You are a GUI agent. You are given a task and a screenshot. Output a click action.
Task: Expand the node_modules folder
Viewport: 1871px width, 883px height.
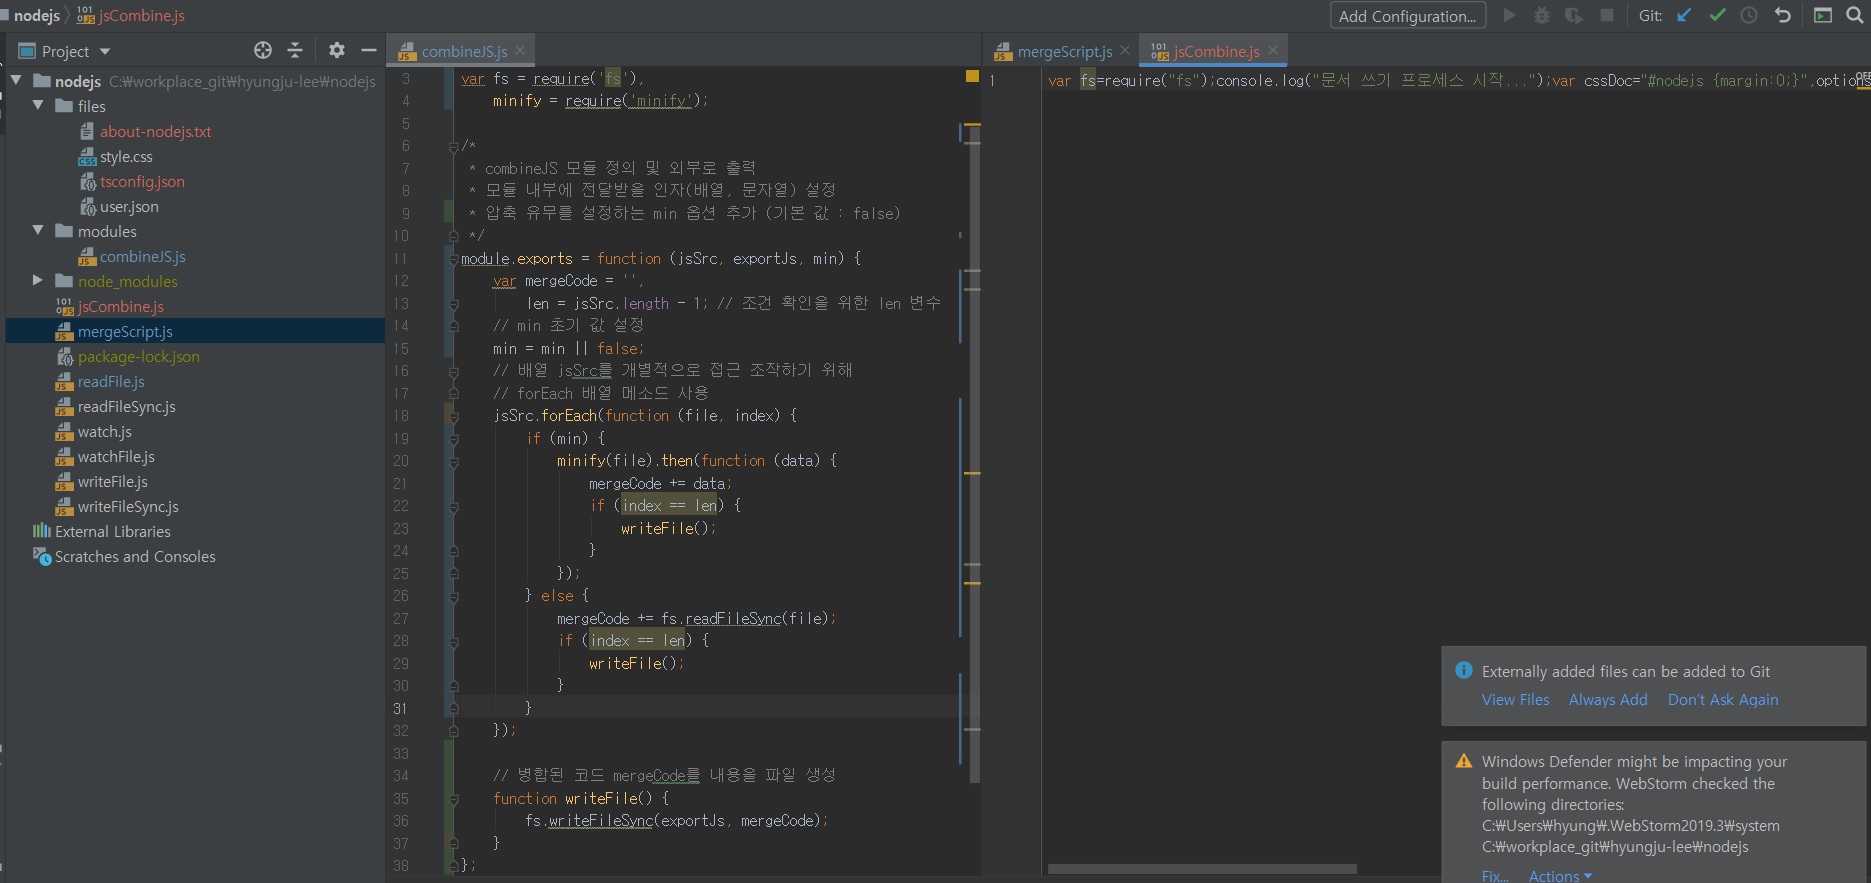point(37,281)
